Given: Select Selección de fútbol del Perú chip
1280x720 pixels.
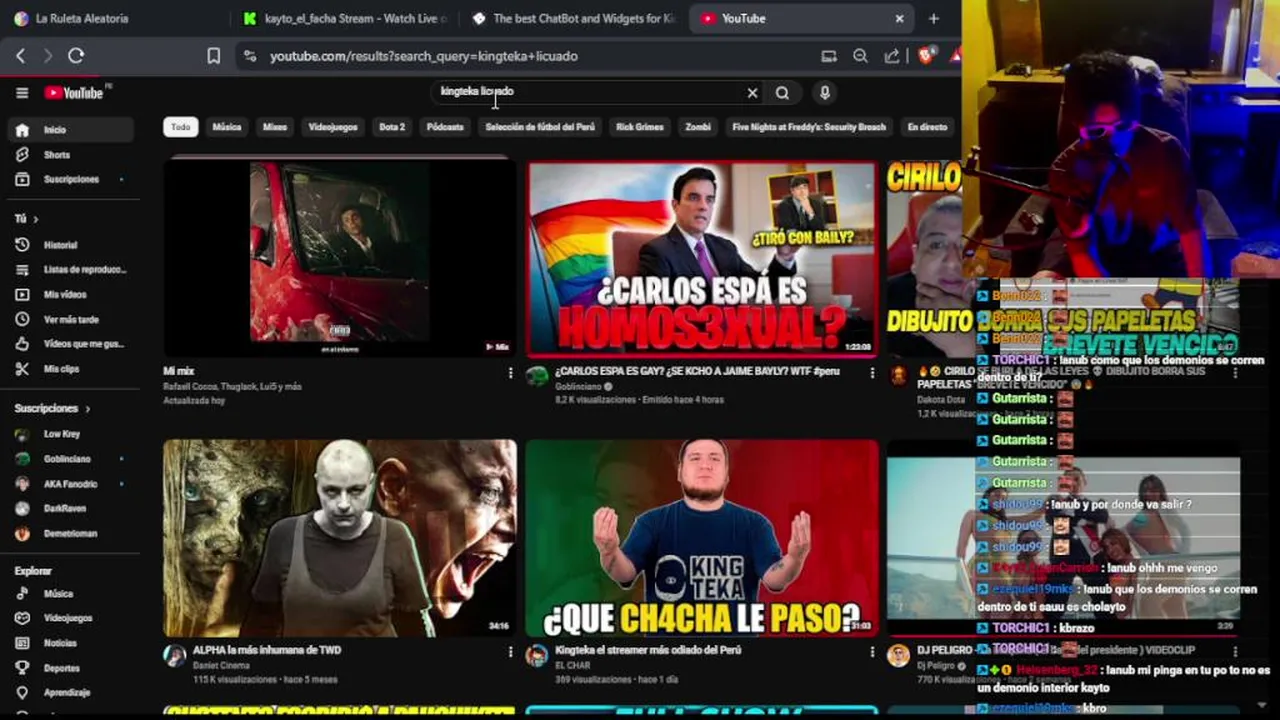Looking at the screenshot, I should click(x=540, y=127).
